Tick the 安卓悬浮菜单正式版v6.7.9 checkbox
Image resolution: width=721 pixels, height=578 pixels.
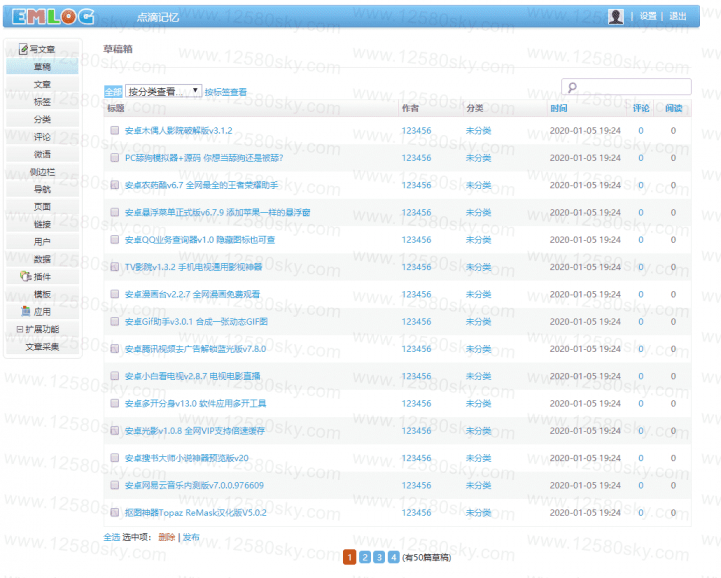tap(114, 212)
